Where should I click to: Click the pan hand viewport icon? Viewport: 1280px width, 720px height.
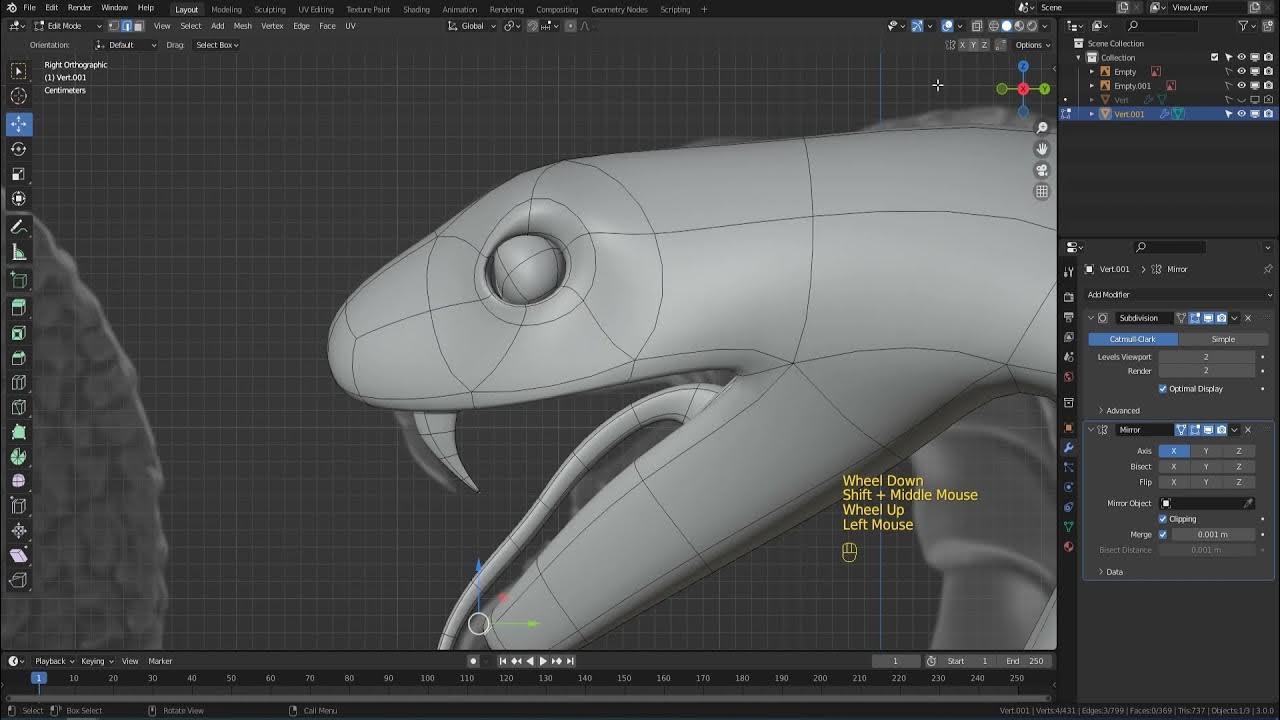click(1042, 149)
